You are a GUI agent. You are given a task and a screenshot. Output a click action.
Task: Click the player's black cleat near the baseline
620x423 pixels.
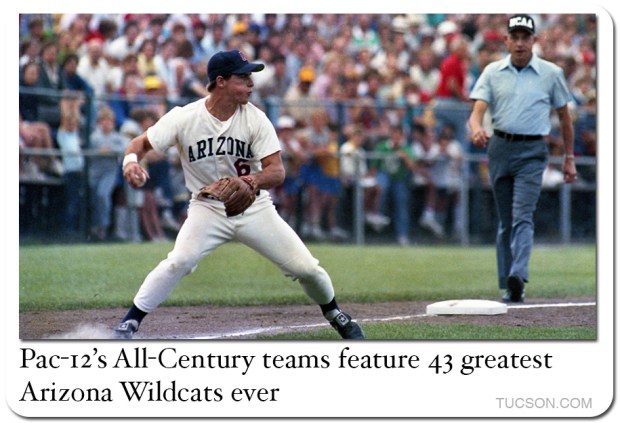click(x=347, y=325)
